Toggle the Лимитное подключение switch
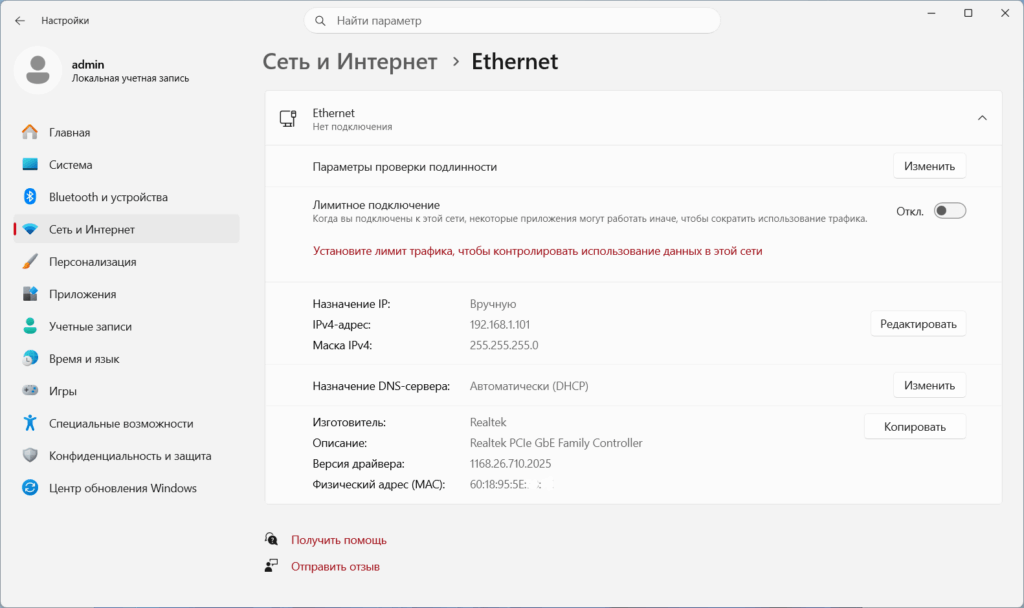This screenshot has width=1024, height=608. (950, 211)
